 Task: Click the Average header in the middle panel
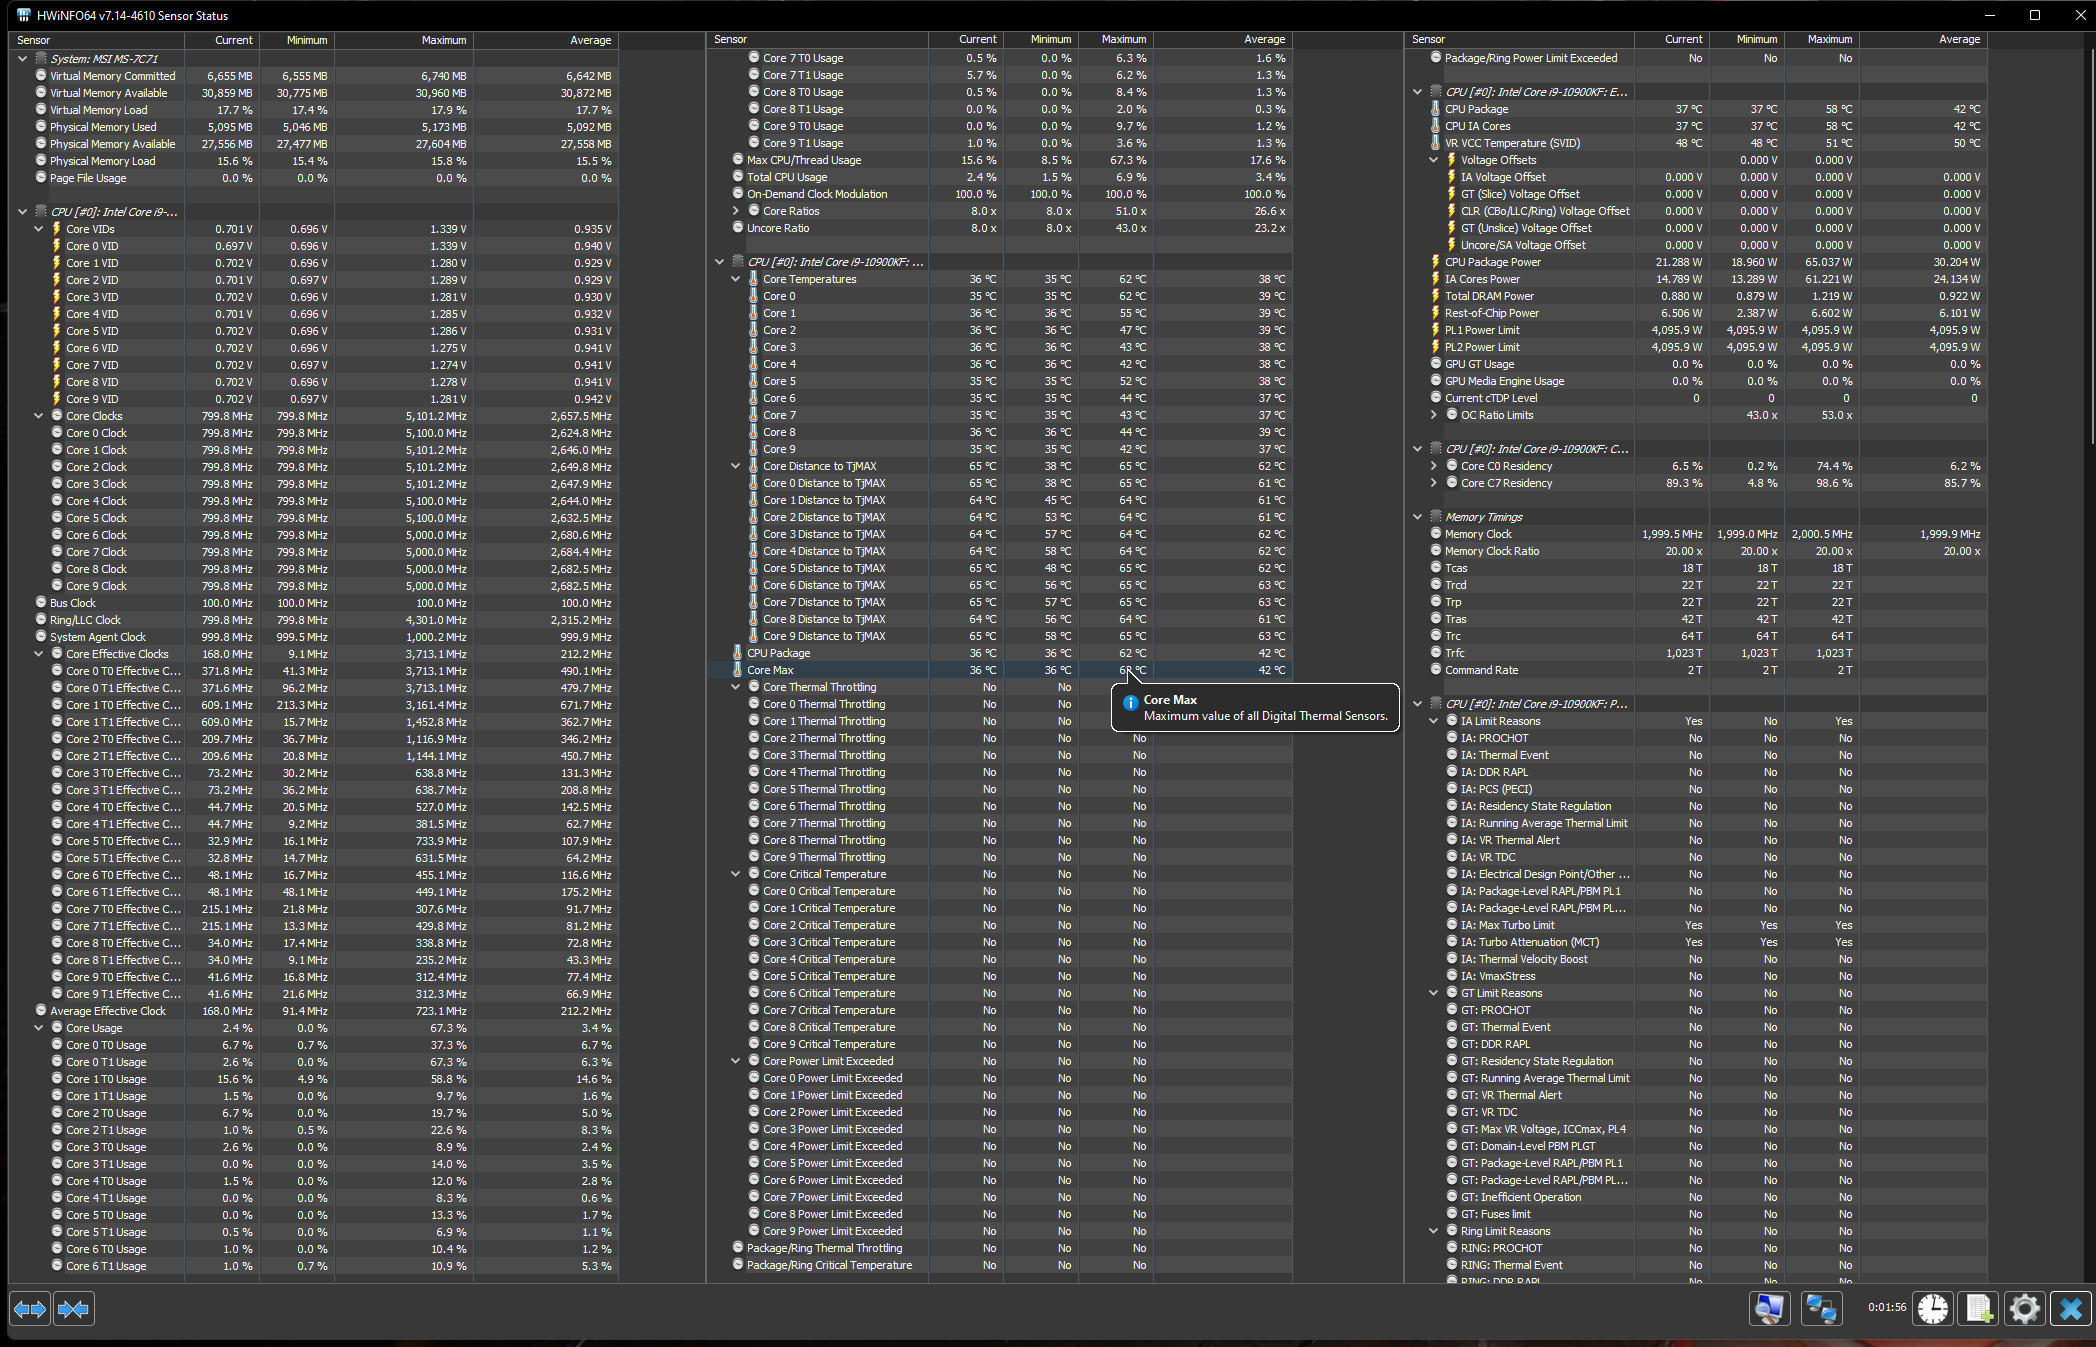(1264, 39)
